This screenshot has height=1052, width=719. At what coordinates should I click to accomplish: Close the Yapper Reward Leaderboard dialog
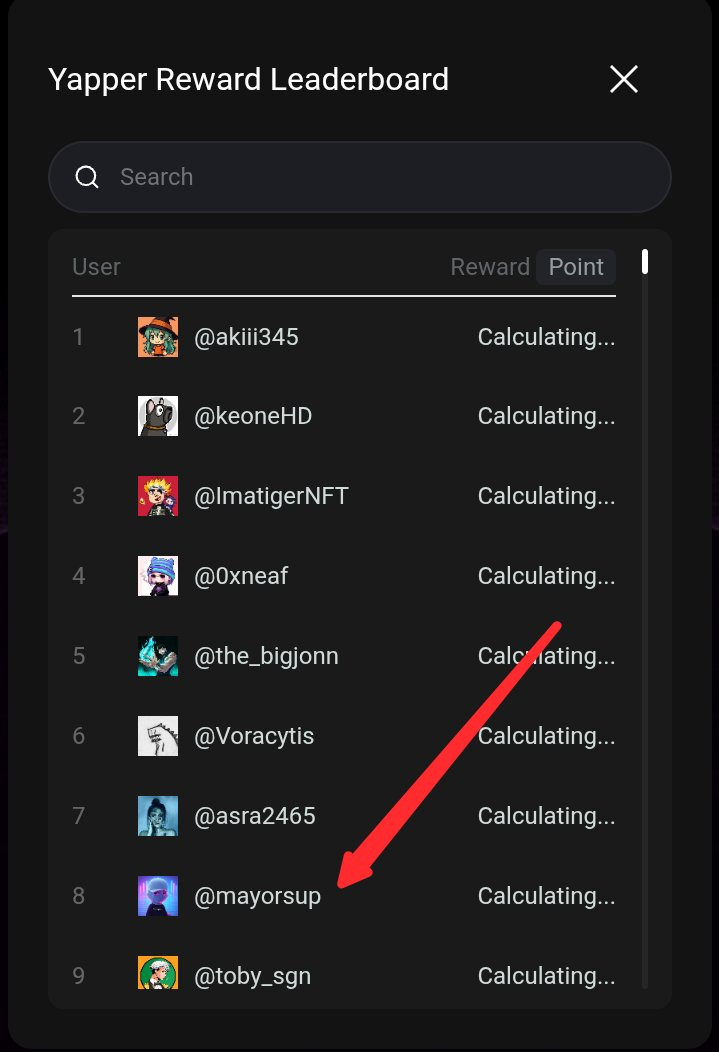pyautogui.click(x=624, y=79)
